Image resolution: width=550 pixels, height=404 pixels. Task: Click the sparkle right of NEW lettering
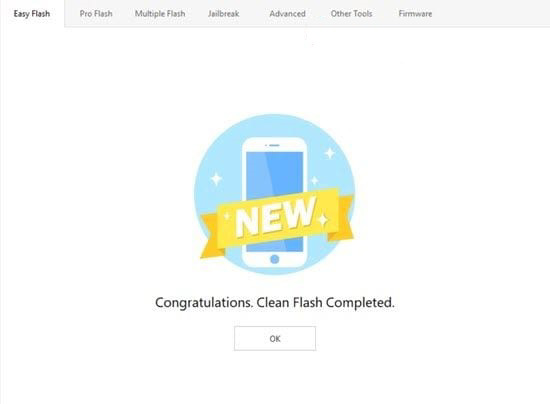click(322, 220)
